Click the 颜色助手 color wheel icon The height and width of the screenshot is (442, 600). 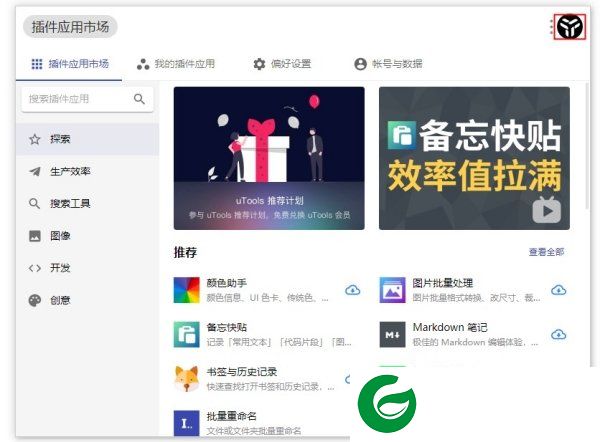[187, 290]
